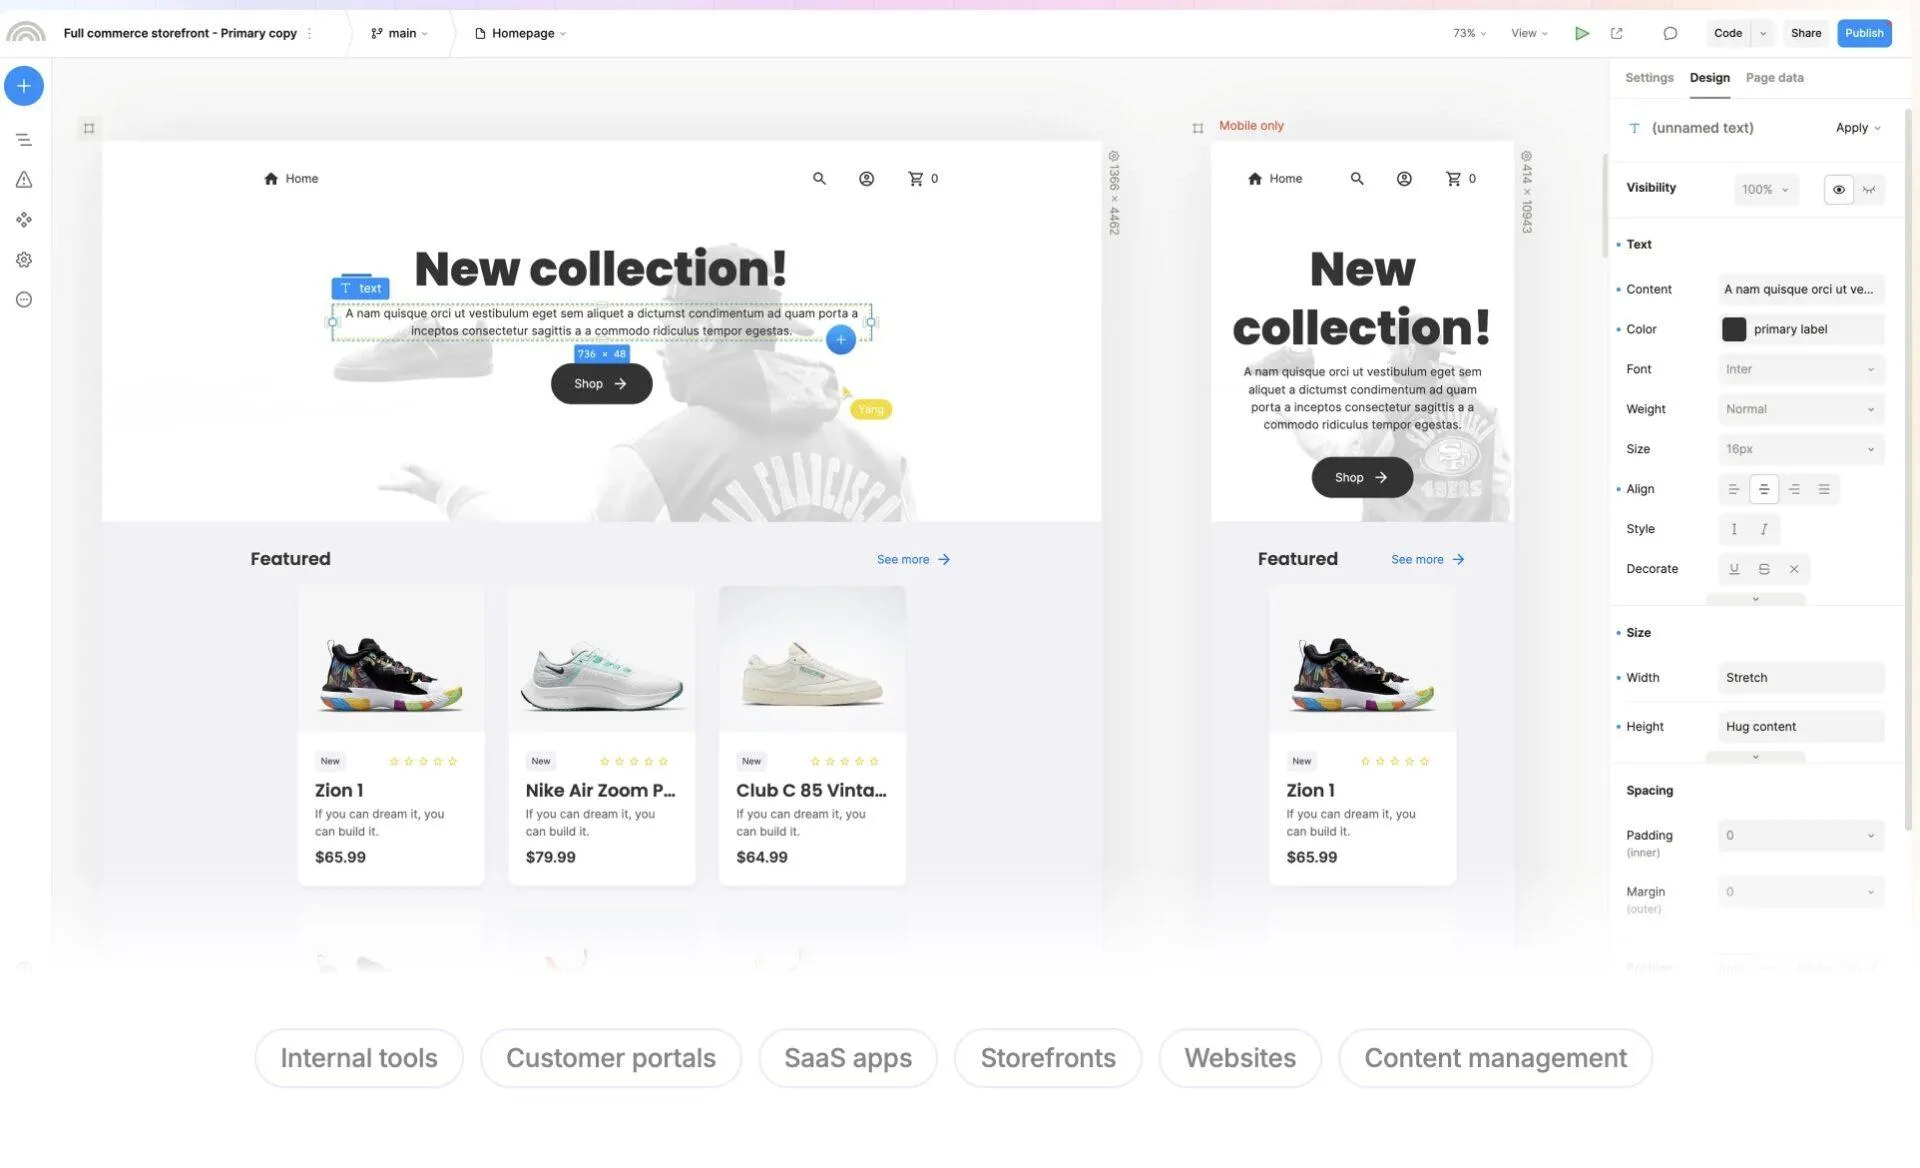
Task: Click the primary label color swatch
Action: click(1734, 329)
